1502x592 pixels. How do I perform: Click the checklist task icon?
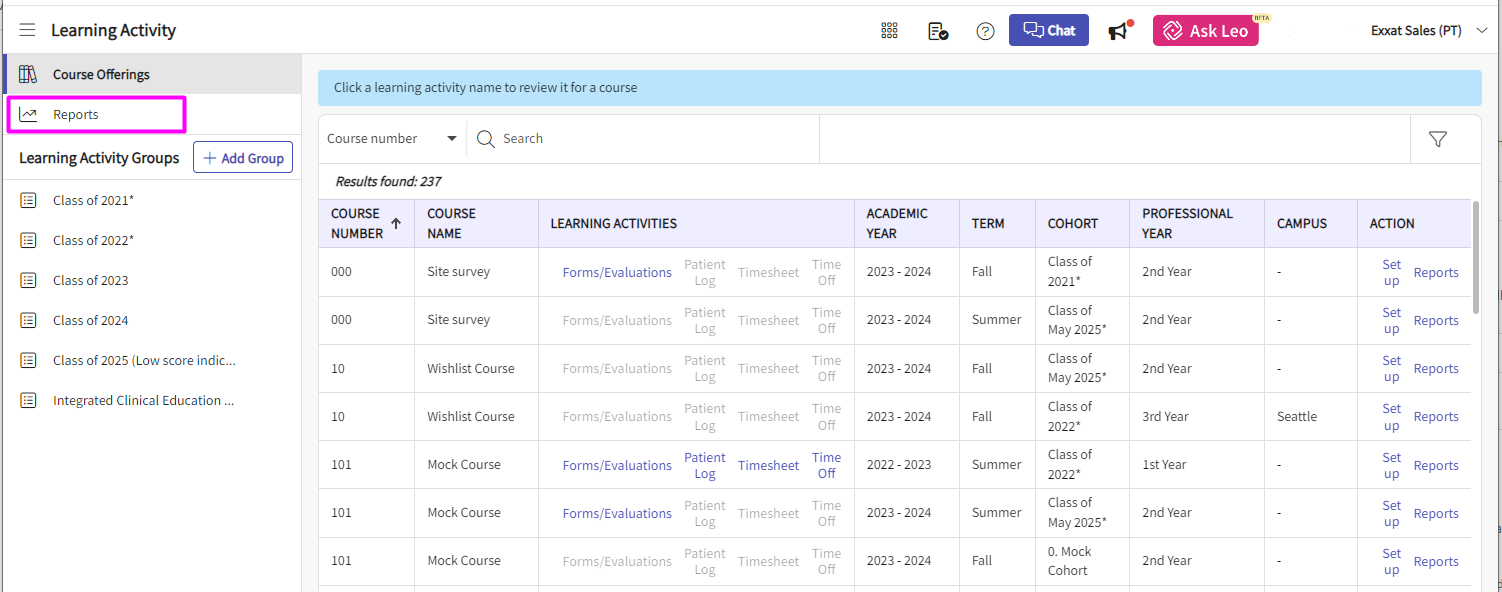pos(937,31)
